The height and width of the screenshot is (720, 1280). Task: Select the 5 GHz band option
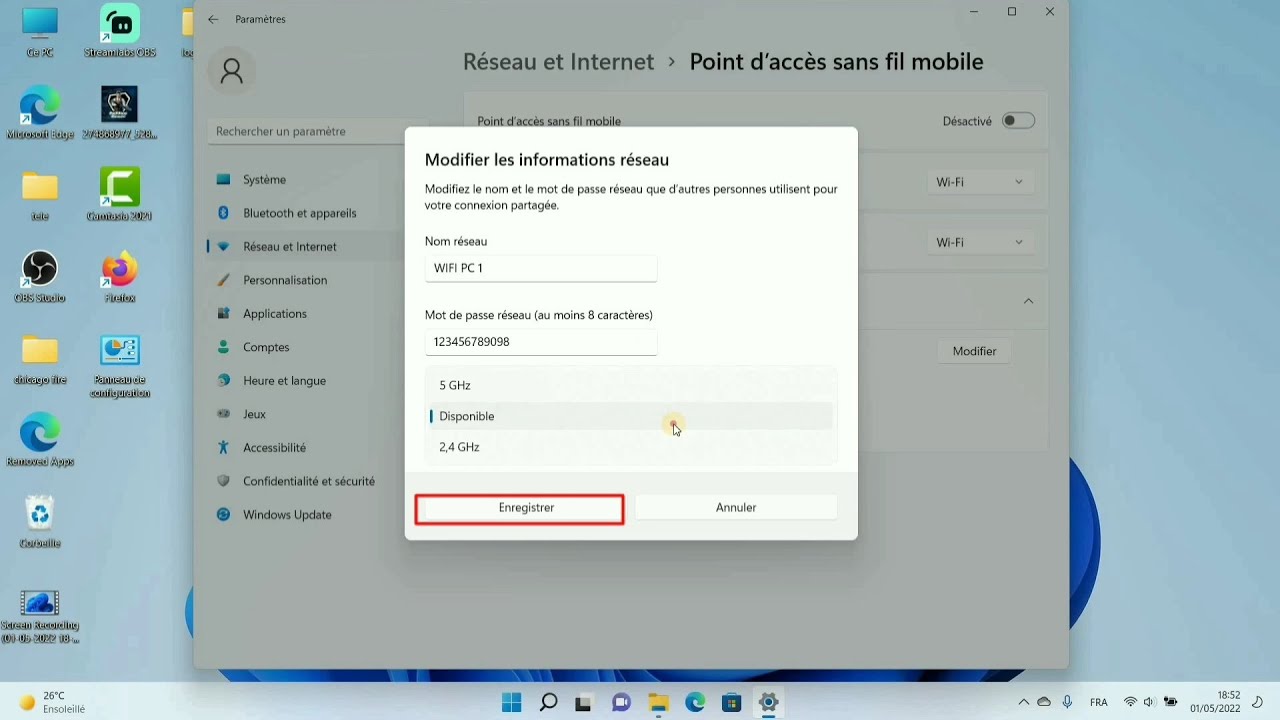click(631, 385)
